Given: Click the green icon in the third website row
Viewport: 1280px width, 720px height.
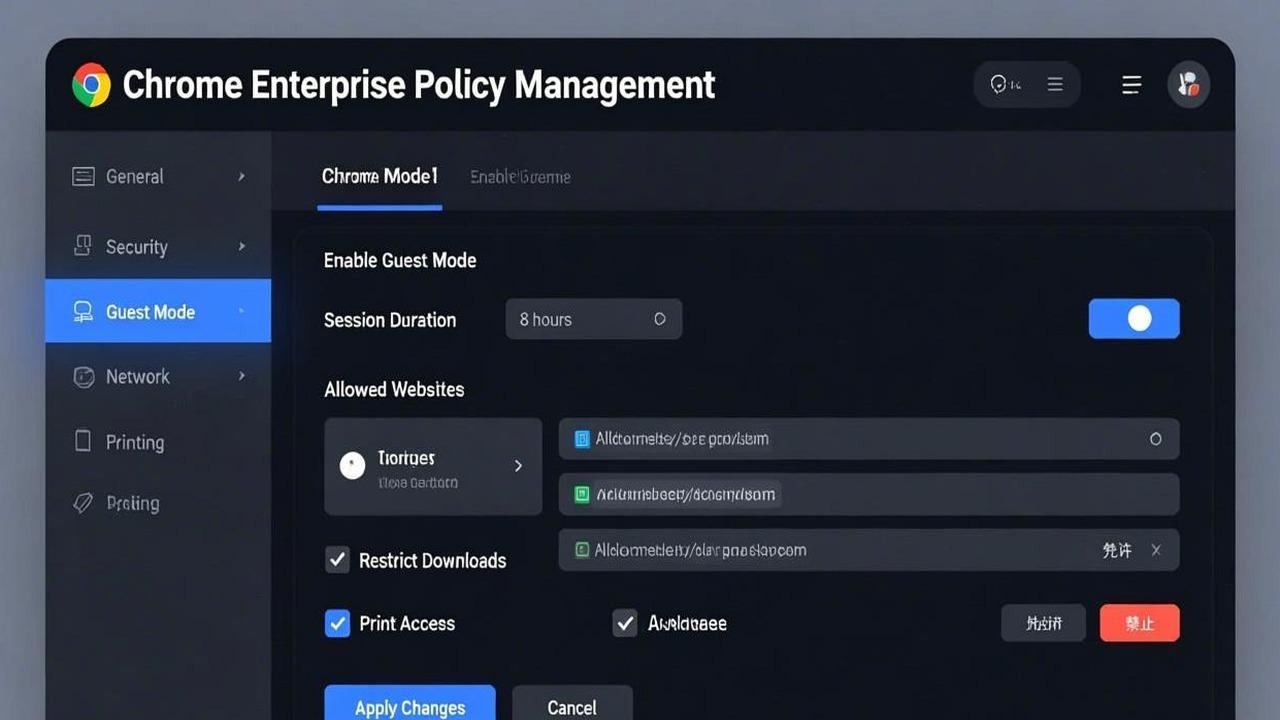Looking at the screenshot, I should (x=582, y=550).
